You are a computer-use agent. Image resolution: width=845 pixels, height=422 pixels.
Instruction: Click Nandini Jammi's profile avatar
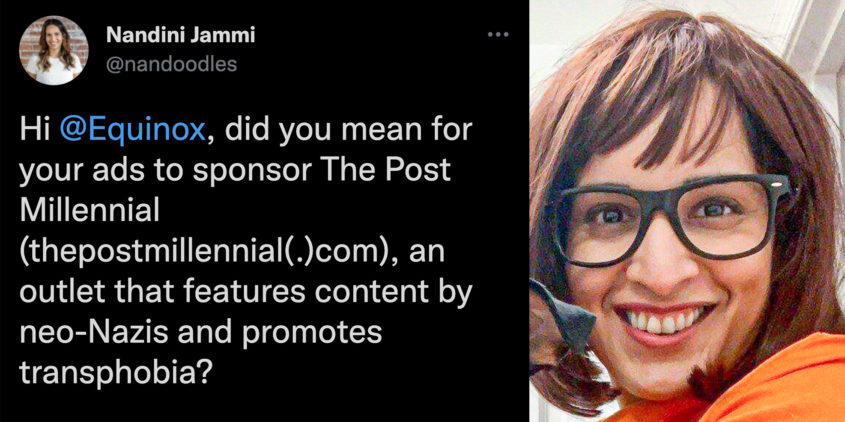click(x=53, y=50)
